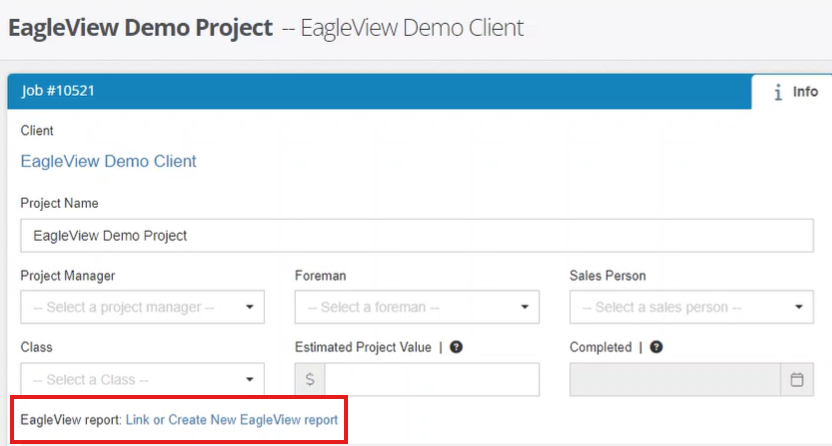
Task: Expand the Project Manager dropdown
Action: point(142,307)
